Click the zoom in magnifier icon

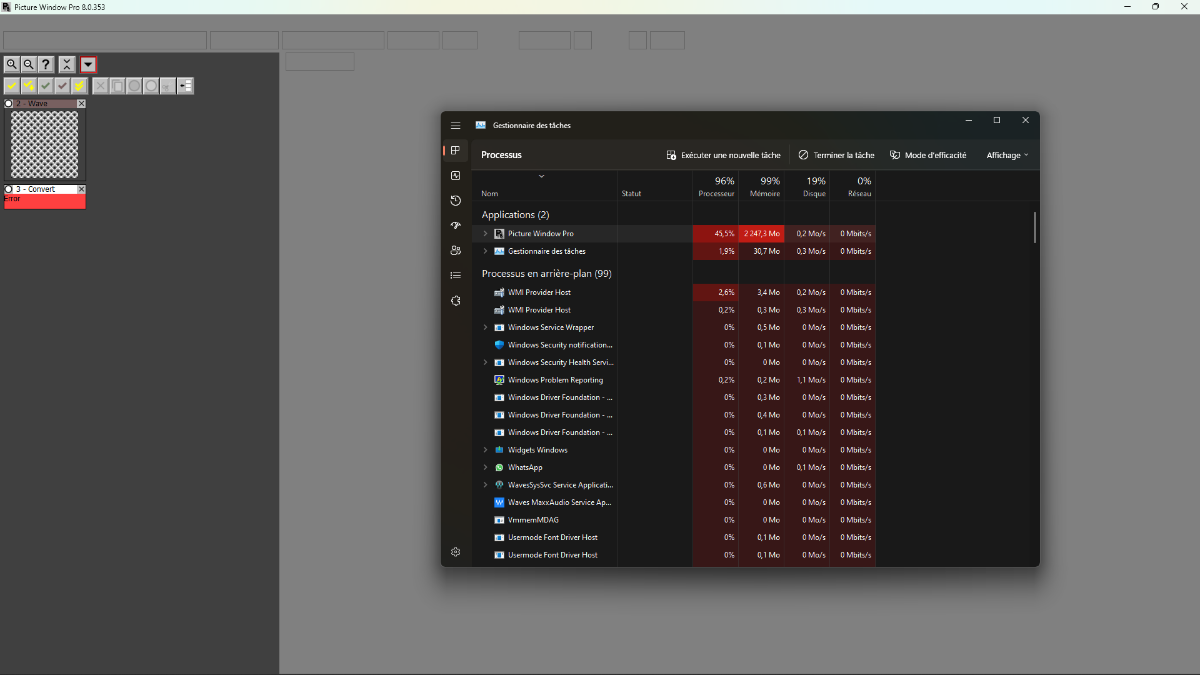pyautogui.click(x=12, y=64)
